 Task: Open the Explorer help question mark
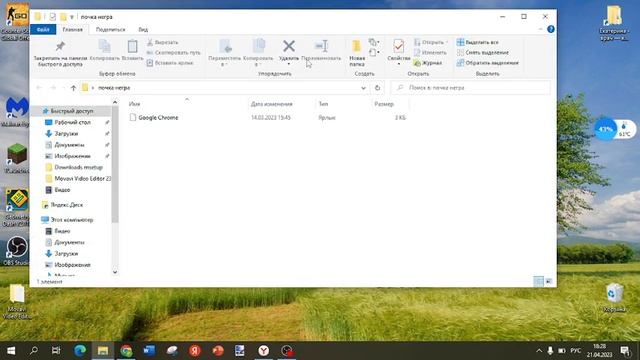point(551,29)
